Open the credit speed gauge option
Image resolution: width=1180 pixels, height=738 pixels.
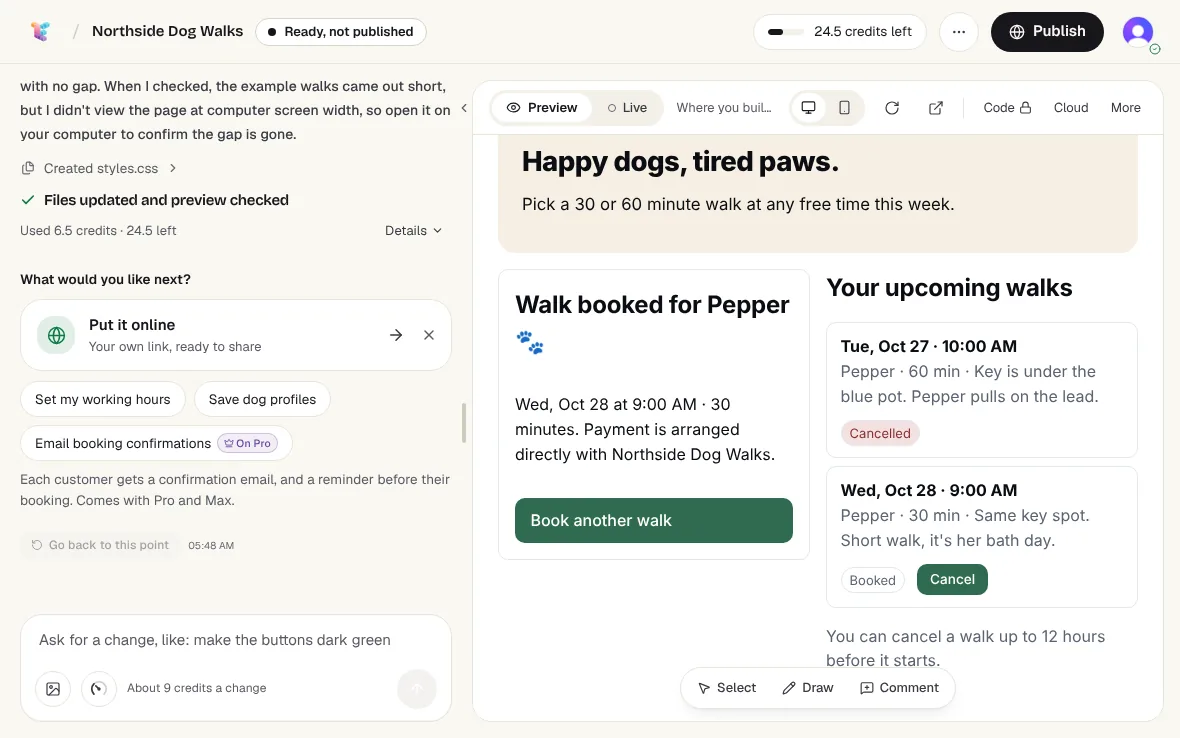[x=99, y=688]
